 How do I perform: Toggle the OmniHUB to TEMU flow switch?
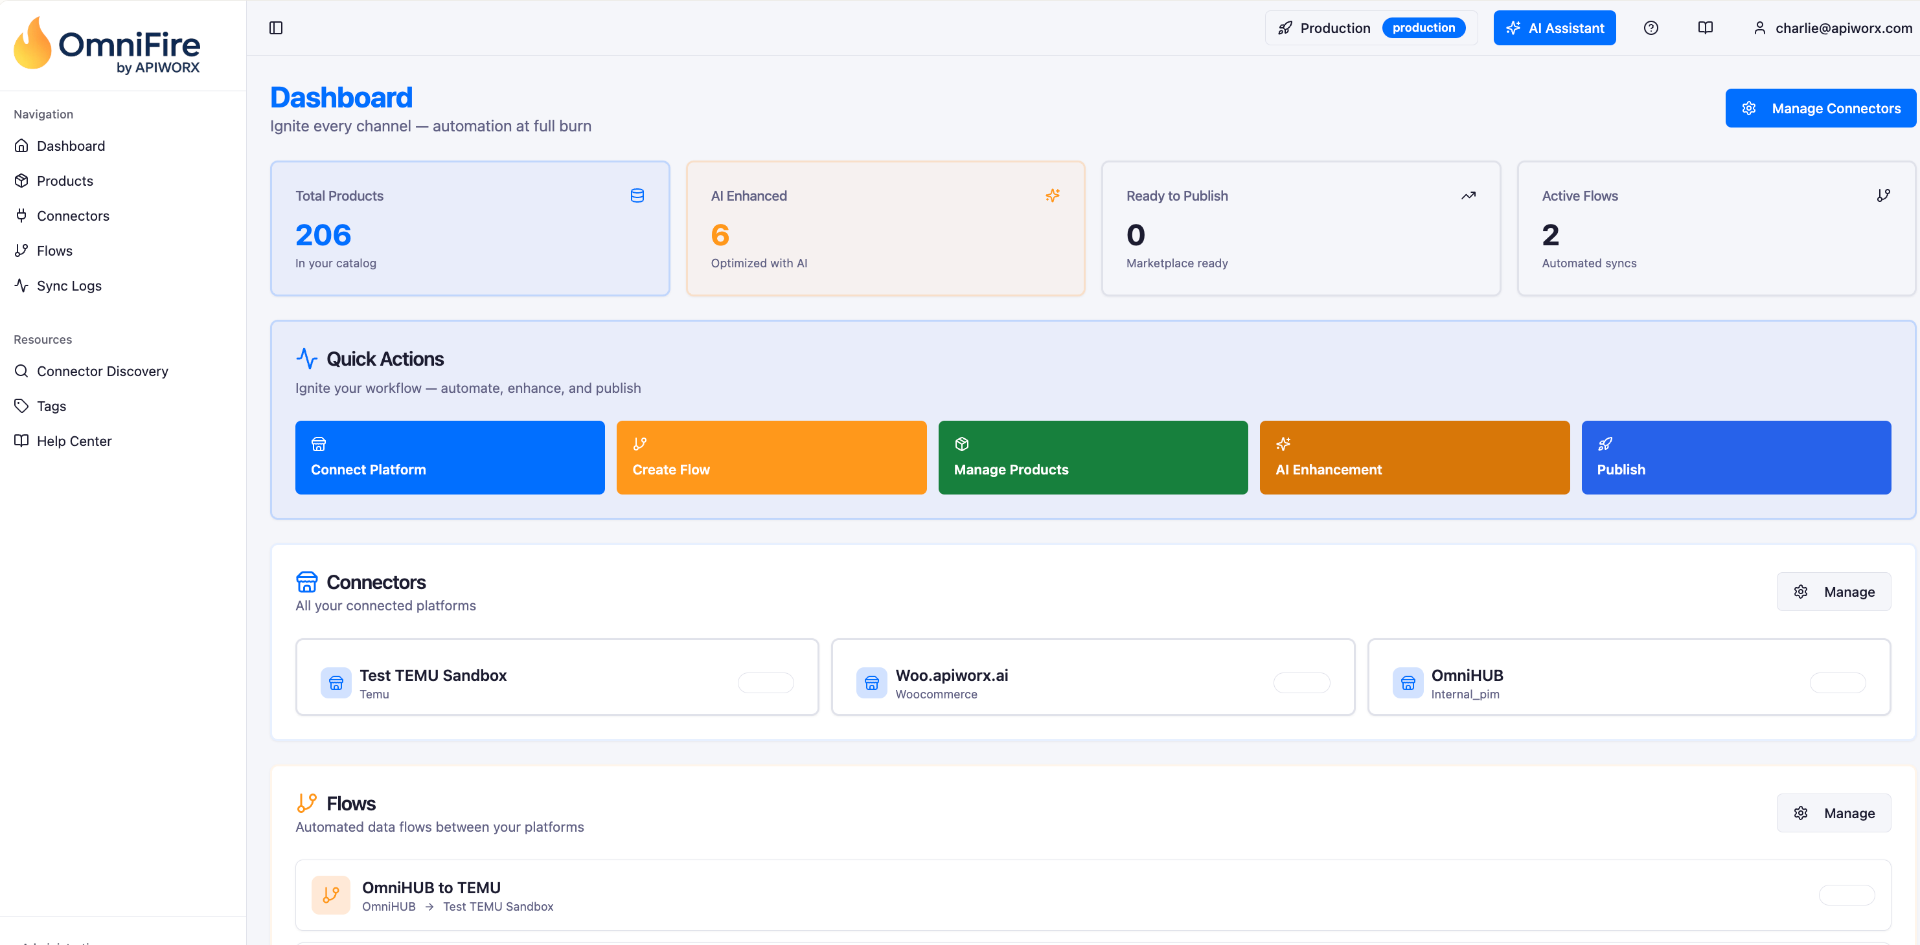[1848, 896]
